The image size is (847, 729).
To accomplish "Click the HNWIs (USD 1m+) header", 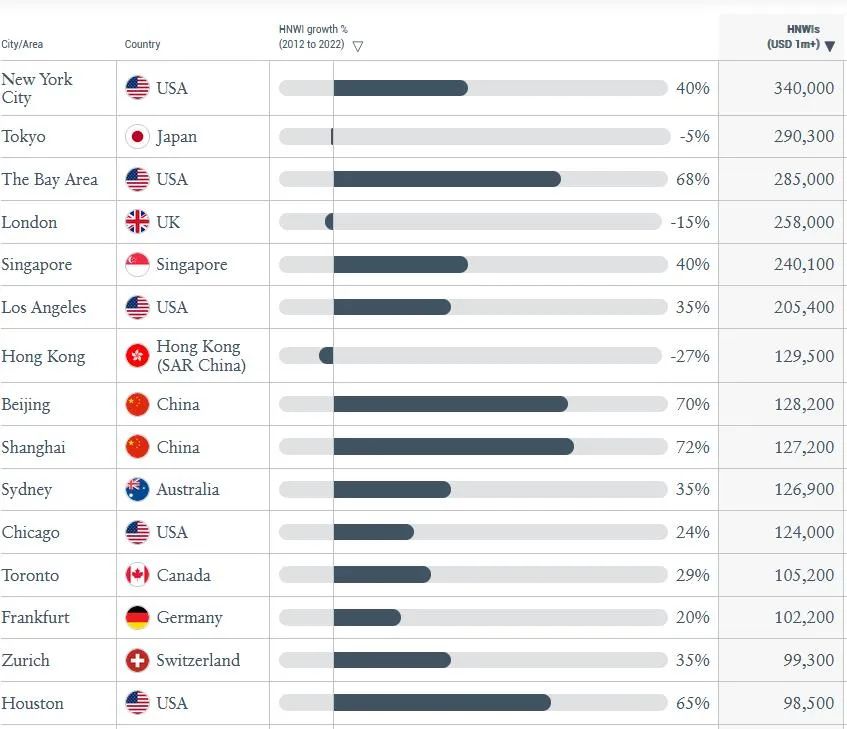I will point(794,37).
